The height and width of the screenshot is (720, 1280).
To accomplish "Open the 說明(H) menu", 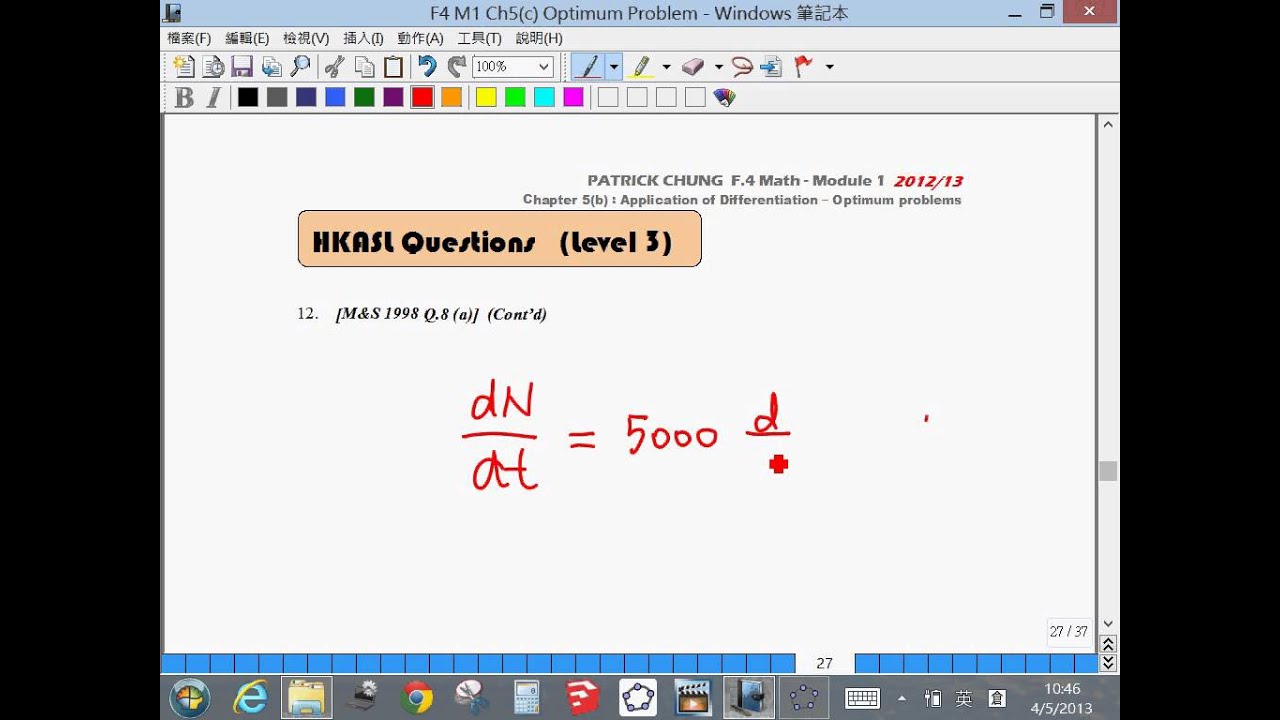I will coord(539,38).
